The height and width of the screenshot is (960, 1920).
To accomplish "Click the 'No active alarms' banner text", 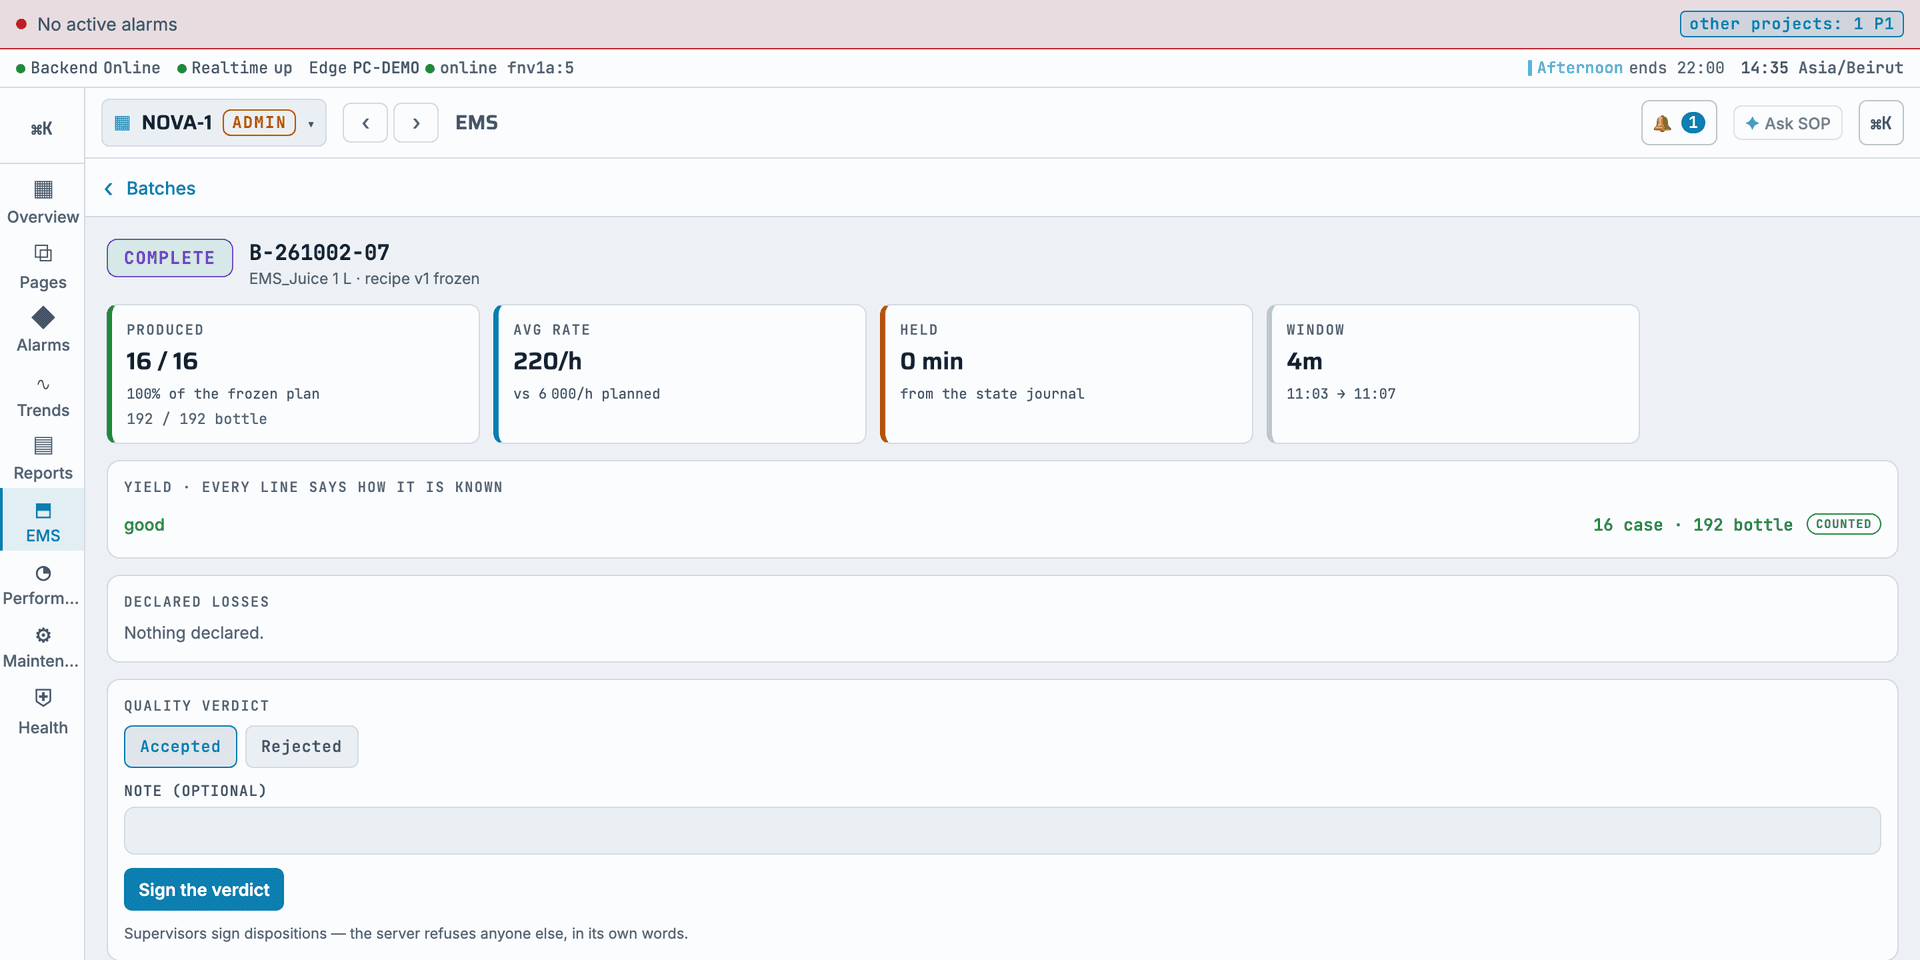I will point(107,24).
